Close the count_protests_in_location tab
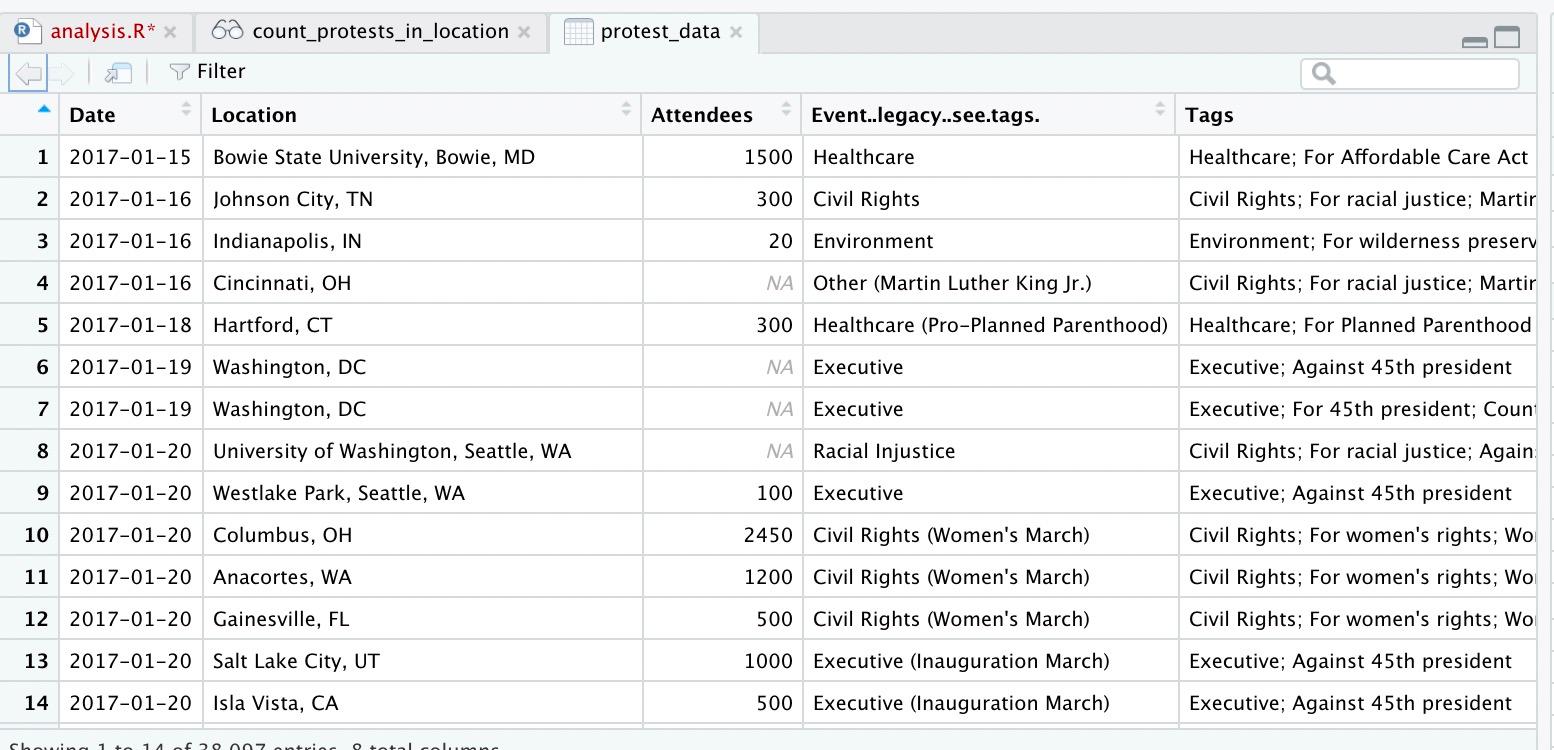This screenshot has width=1554, height=750. (523, 32)
